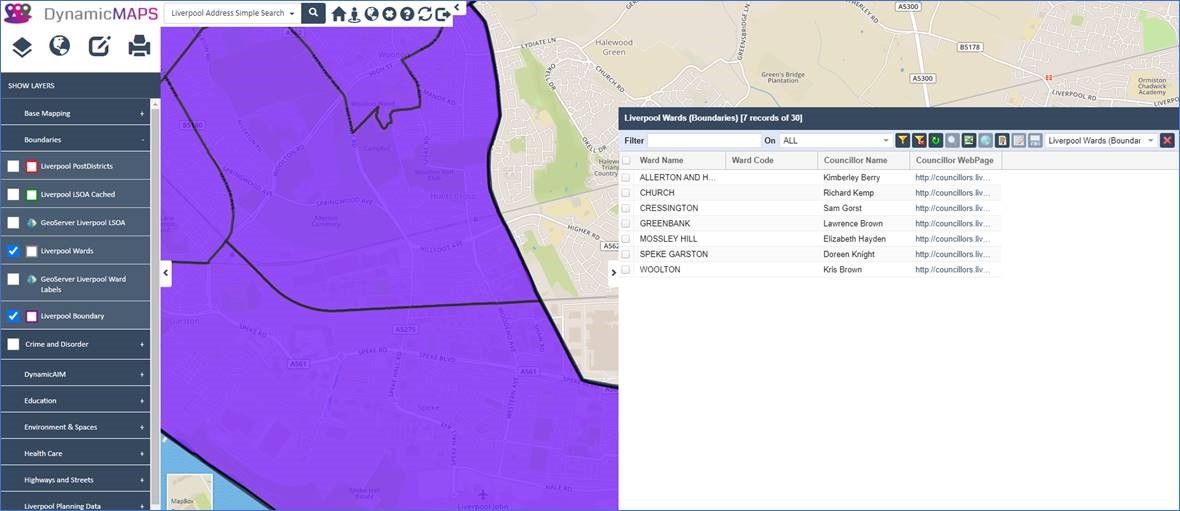
Task: Click the green refresh records icon
Action: 935,141
